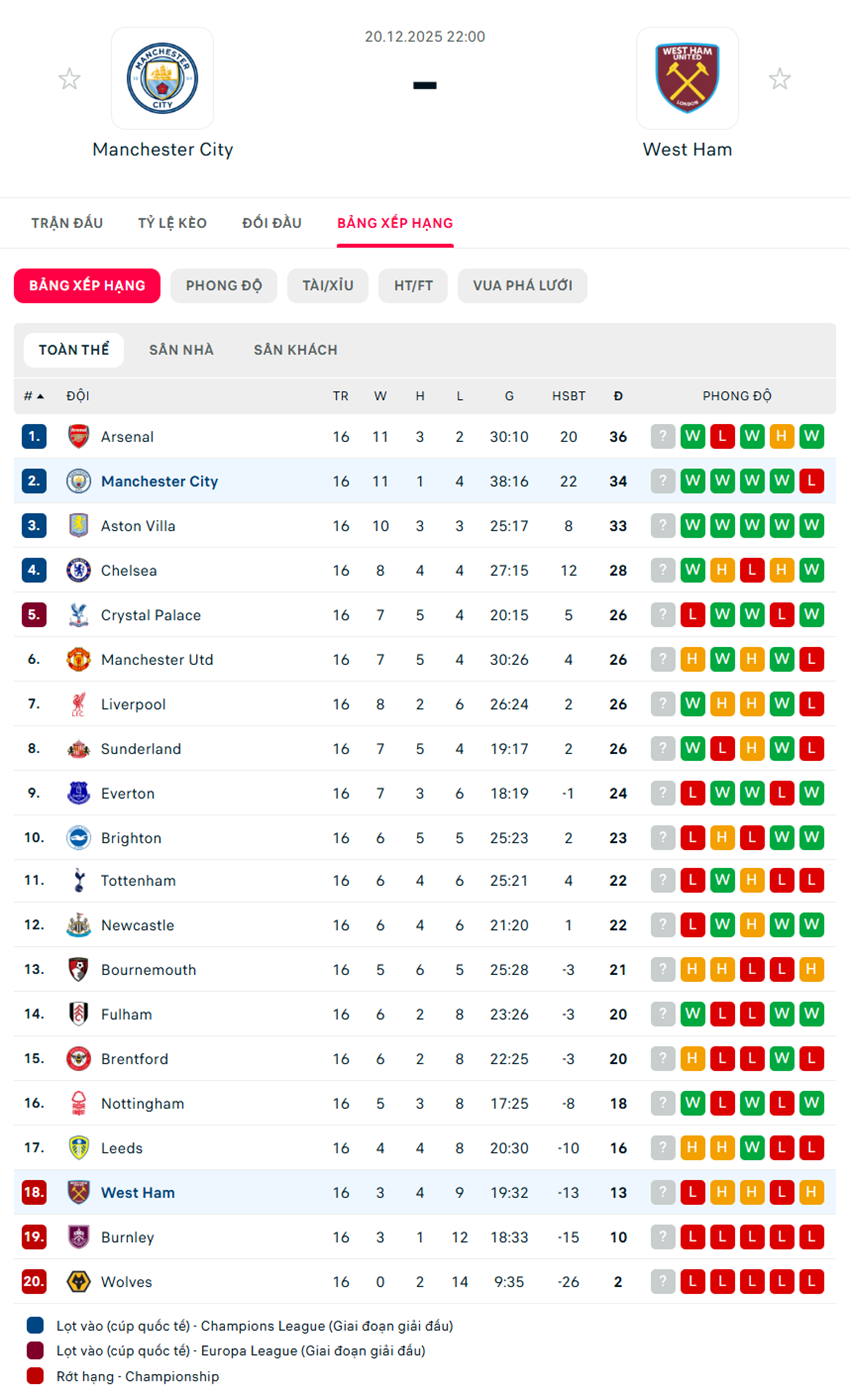Click the Liverpool crest in the table

78,704
